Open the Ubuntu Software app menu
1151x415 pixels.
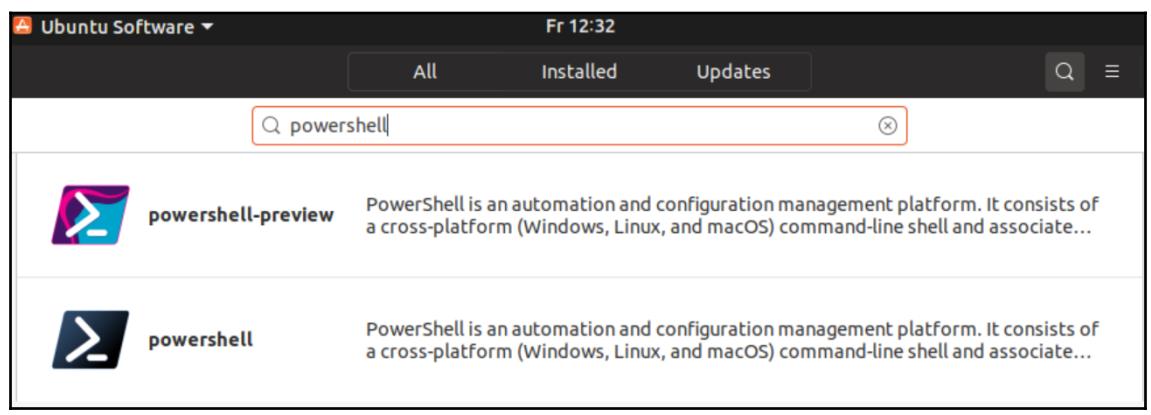(x=114, y=27)
